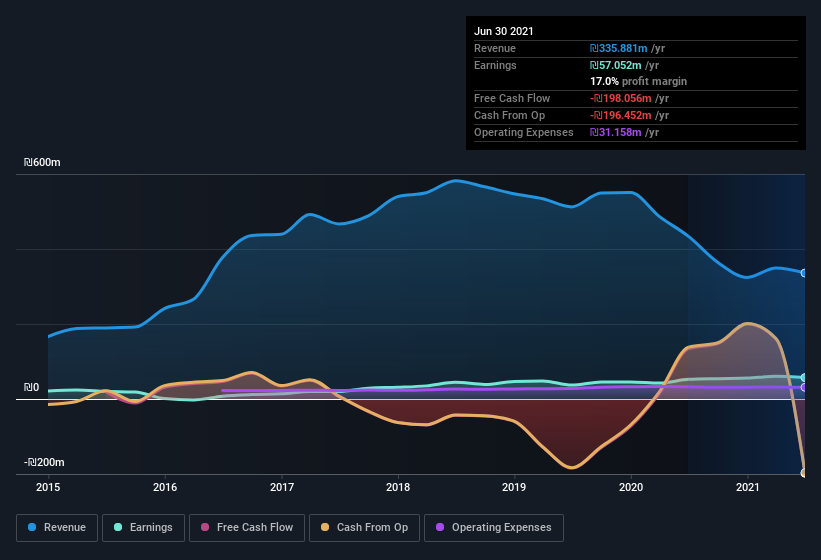
Task: Click the ₪31.158m operating expenses value
Action: pos(615,132)
